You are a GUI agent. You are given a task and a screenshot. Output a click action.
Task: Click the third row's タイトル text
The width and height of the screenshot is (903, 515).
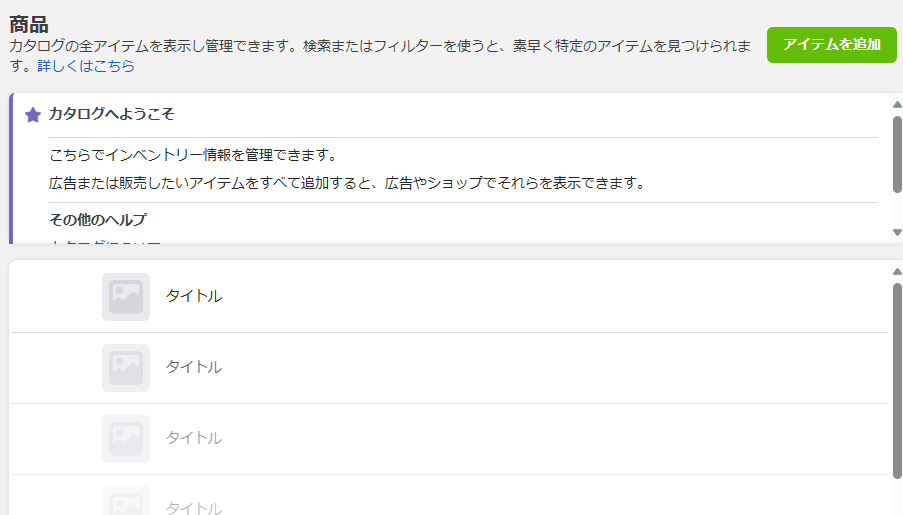(x=194, y=438)
